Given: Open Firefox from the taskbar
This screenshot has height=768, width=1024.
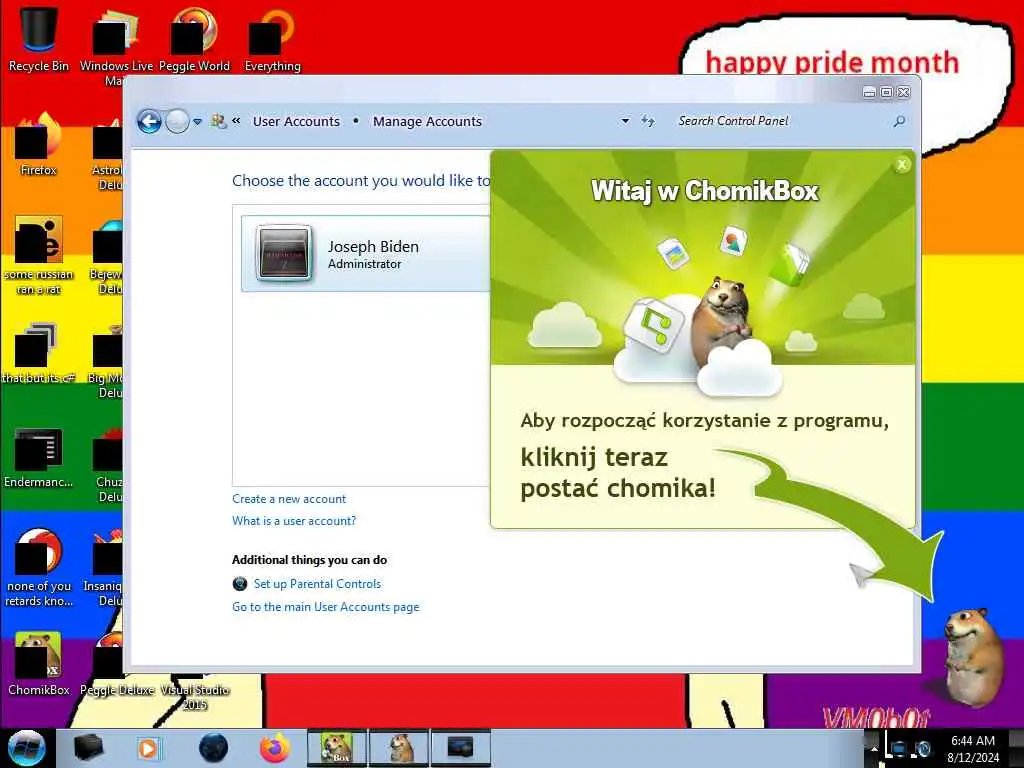Looking at the screenshot, I should pos(275,748).
